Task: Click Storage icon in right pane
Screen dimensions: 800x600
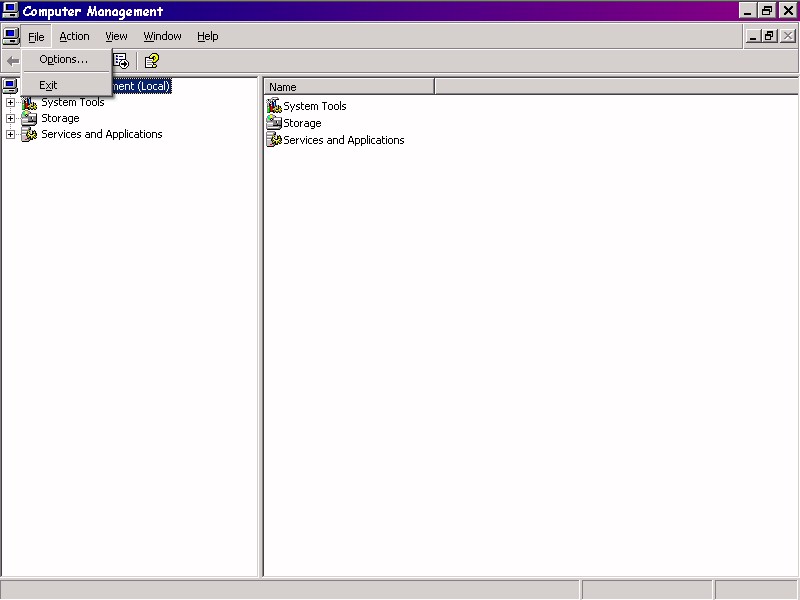Action: 274,122
